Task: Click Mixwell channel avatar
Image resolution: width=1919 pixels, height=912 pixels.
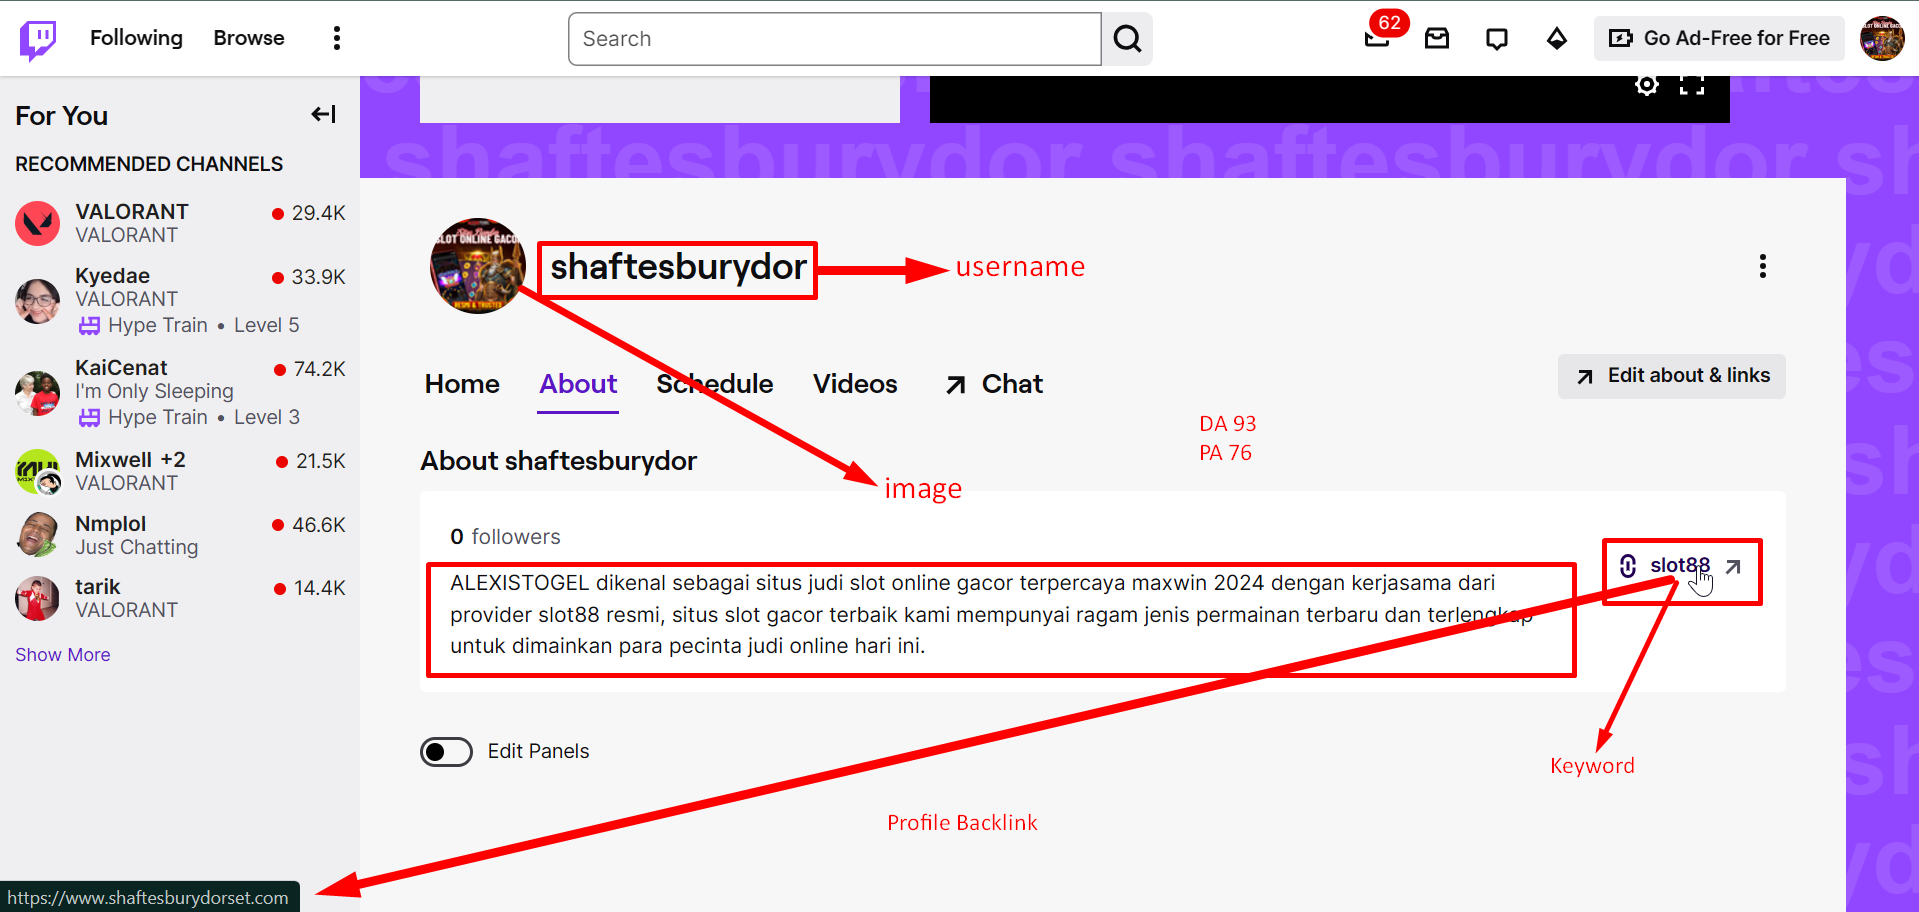Action: point(38,471)
